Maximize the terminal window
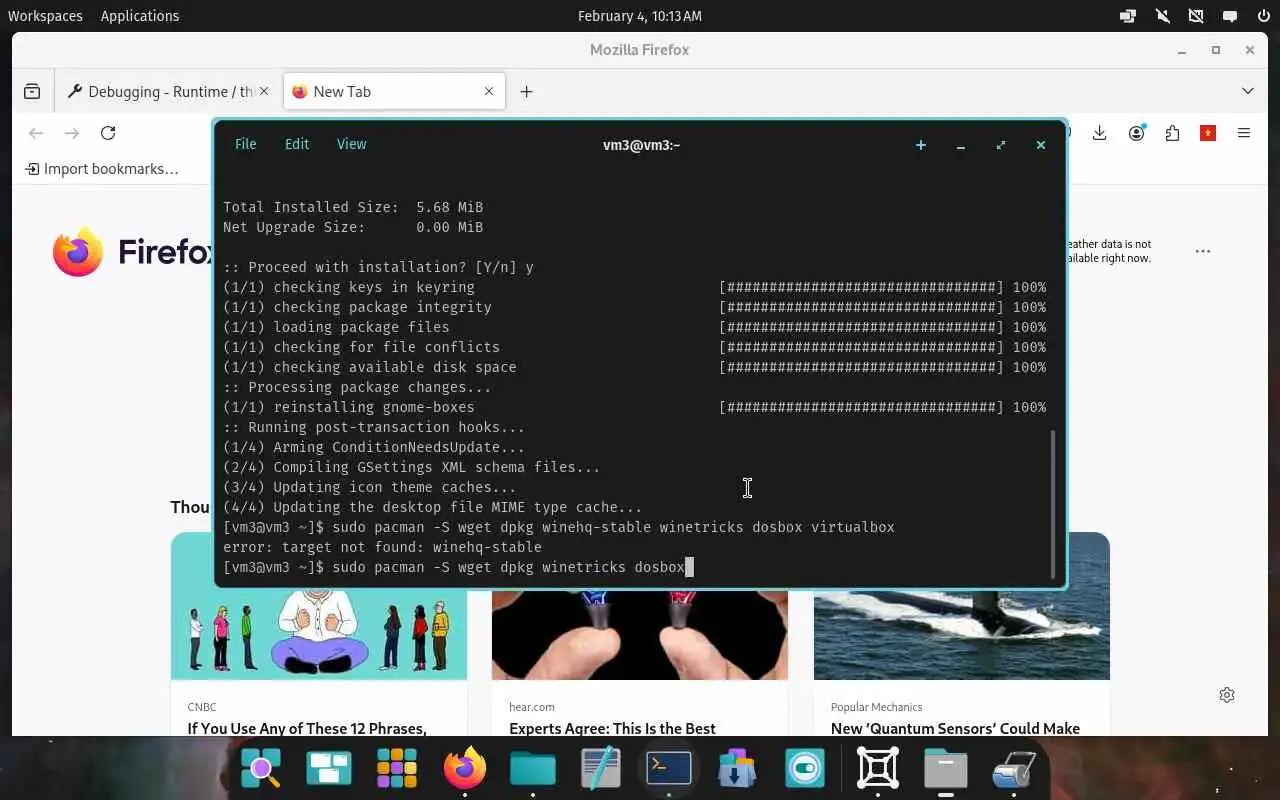The width and height of the screenshot is (1280, 800). click(x=1001, y=145)
